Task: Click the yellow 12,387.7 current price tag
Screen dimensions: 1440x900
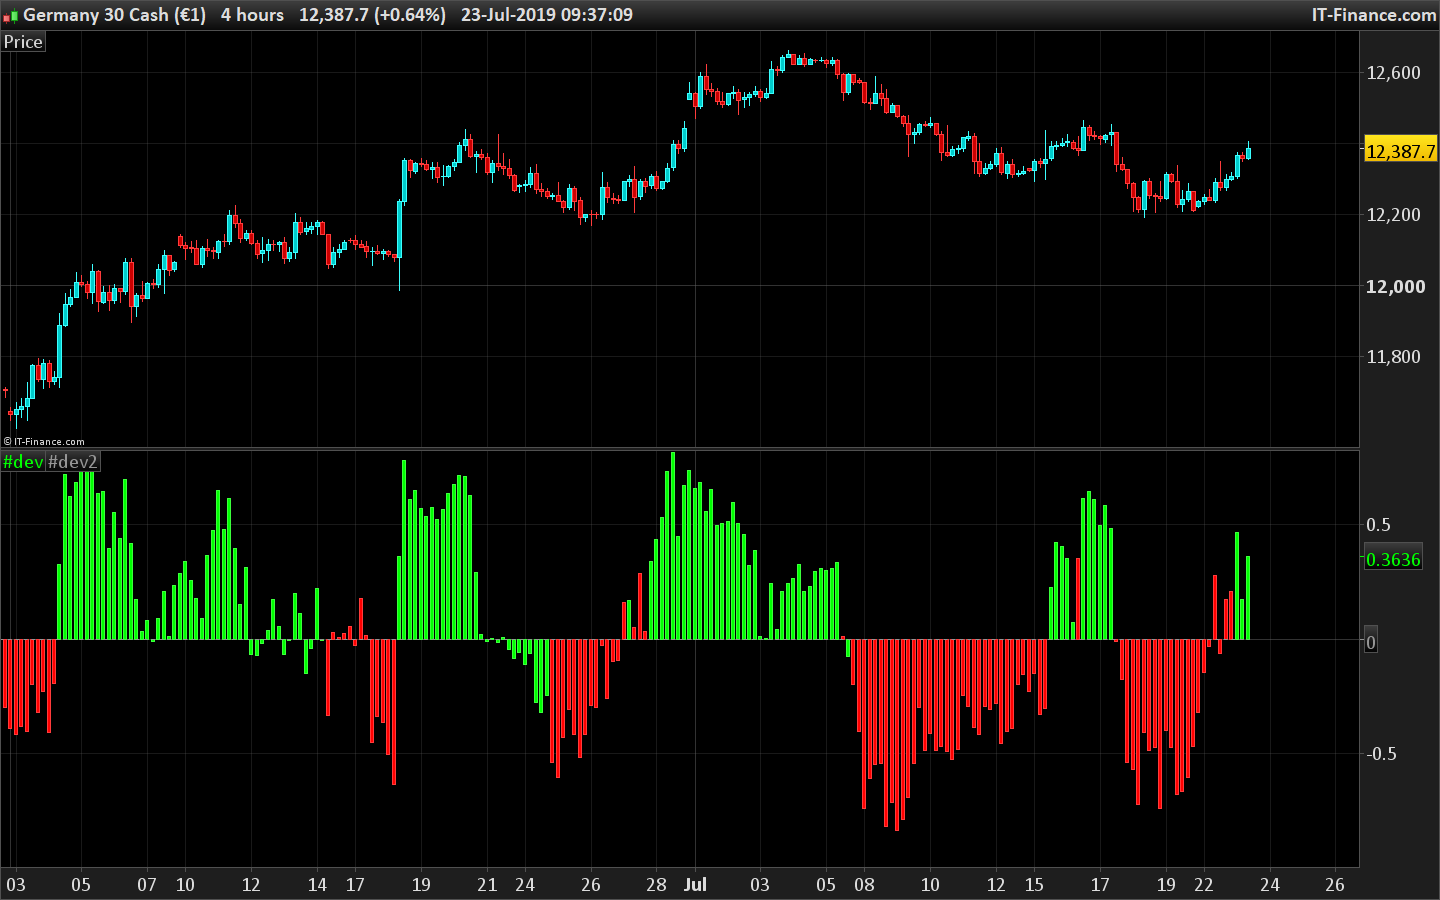Action: pos(1400,151)
